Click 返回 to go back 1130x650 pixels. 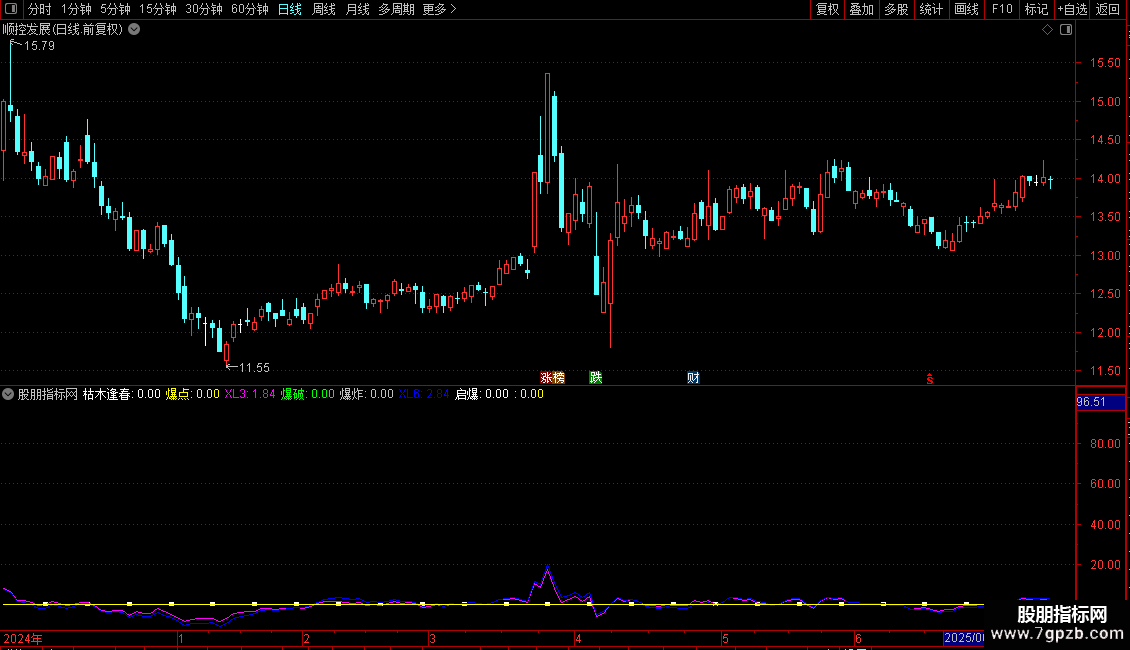[x=1108, y=9]
